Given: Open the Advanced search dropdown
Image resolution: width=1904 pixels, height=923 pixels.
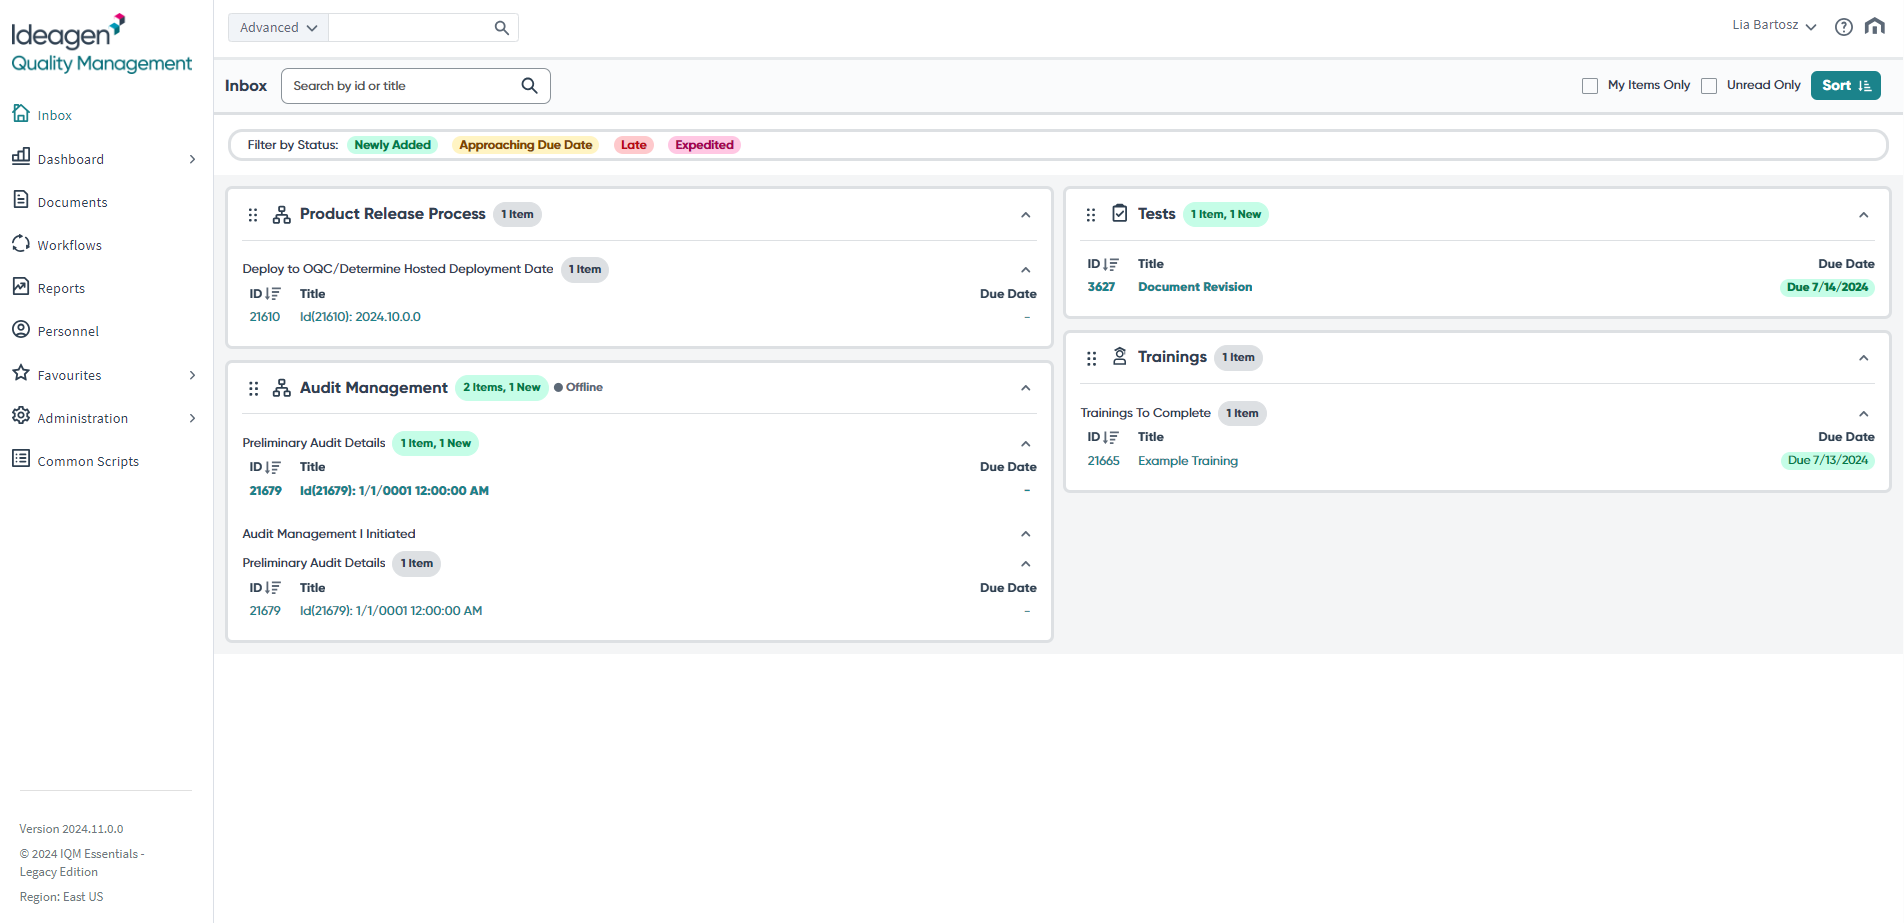Looking at the screenshot, I should pyautogui.click(x=277, y=27).
